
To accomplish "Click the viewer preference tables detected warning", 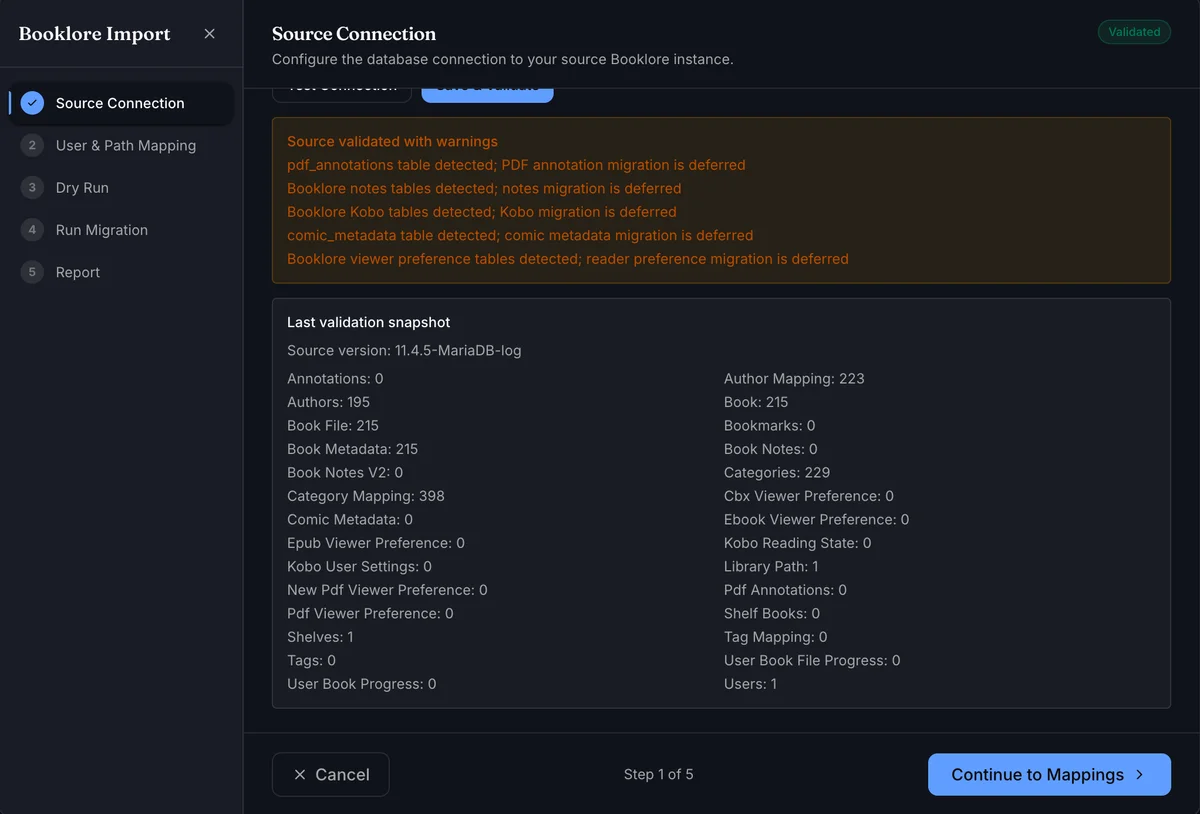I will [568, 259].
